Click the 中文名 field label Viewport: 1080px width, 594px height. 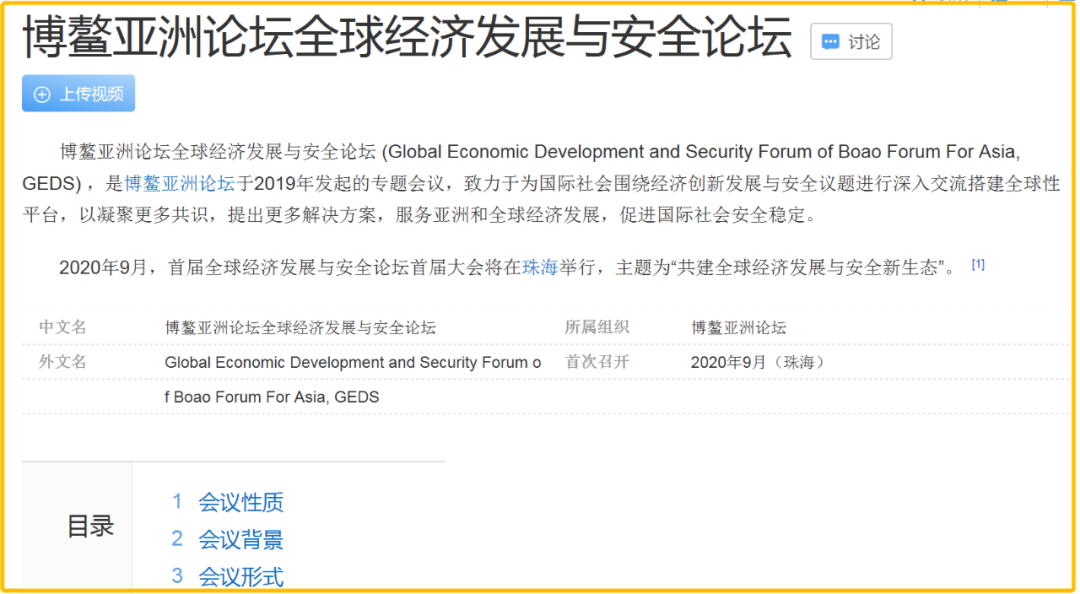pos(63,327)
